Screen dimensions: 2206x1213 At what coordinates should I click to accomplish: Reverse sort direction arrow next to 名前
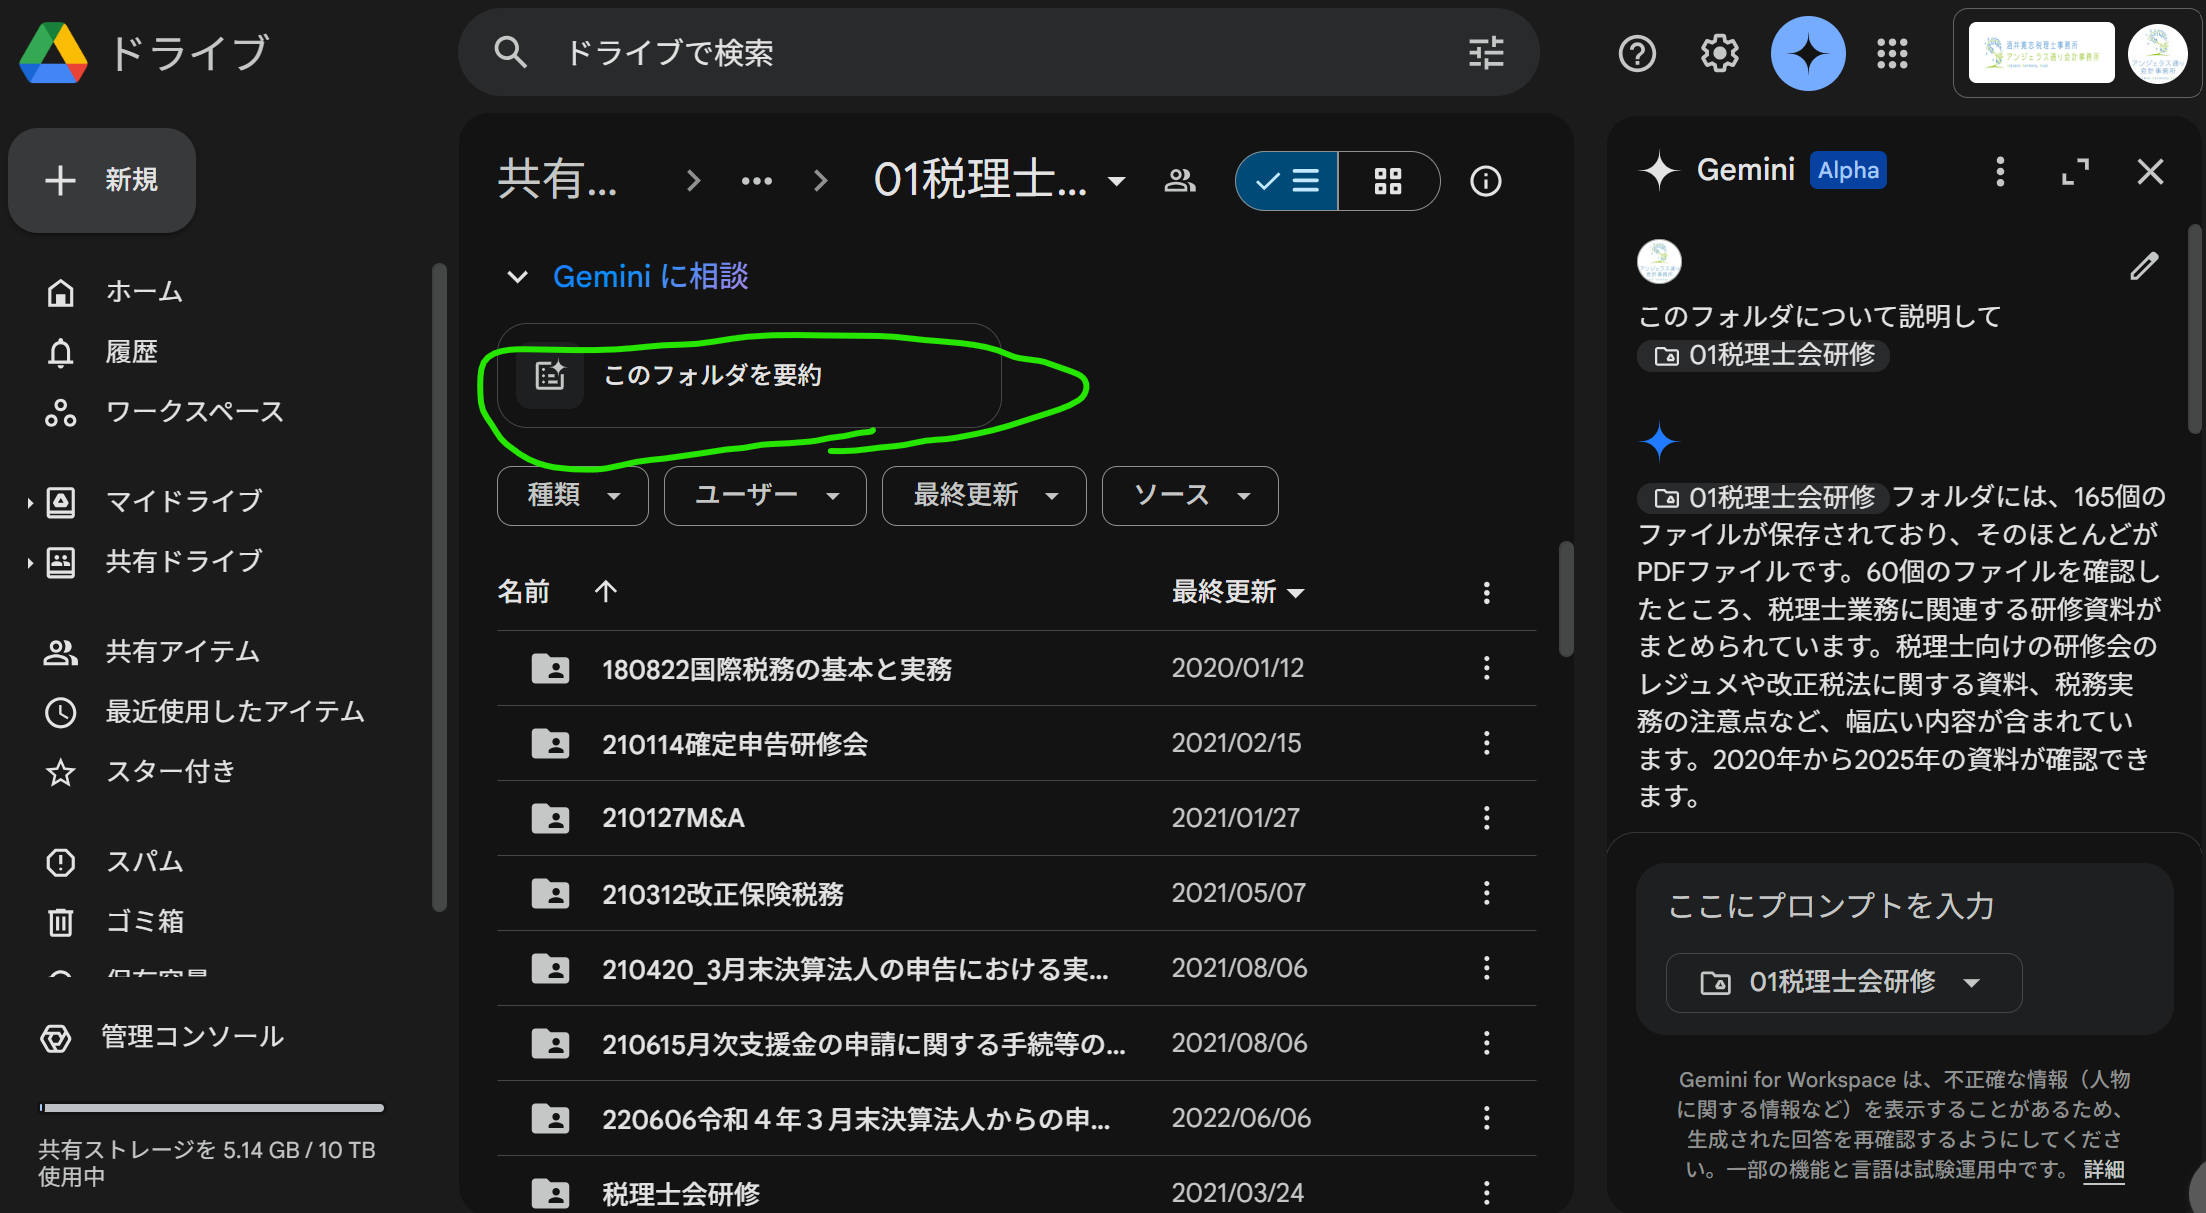tap(606, 591)
